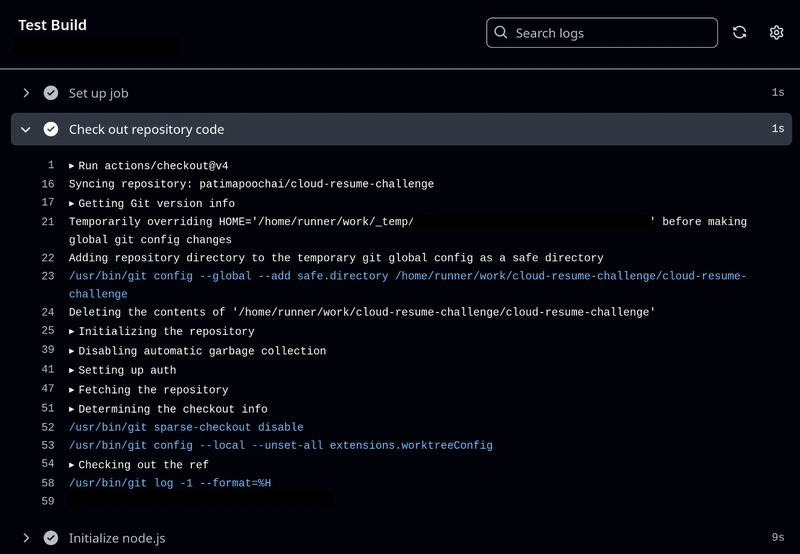
Task: Click the Search logs input field
Action: [x=602, y=33]
